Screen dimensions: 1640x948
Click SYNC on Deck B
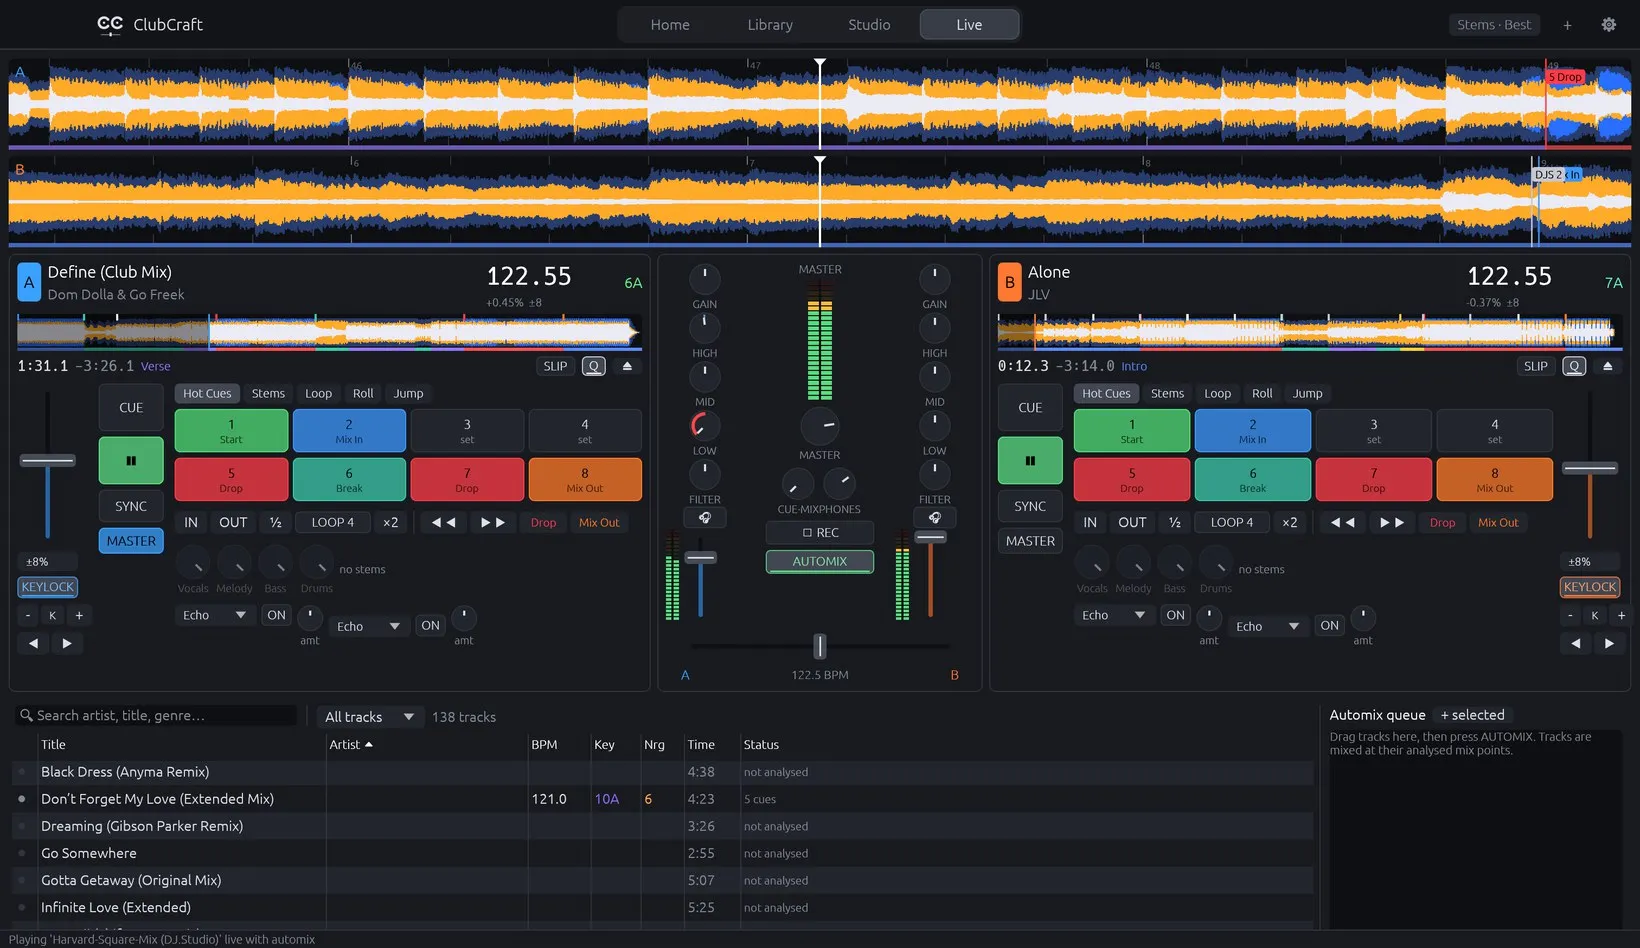1030,506
